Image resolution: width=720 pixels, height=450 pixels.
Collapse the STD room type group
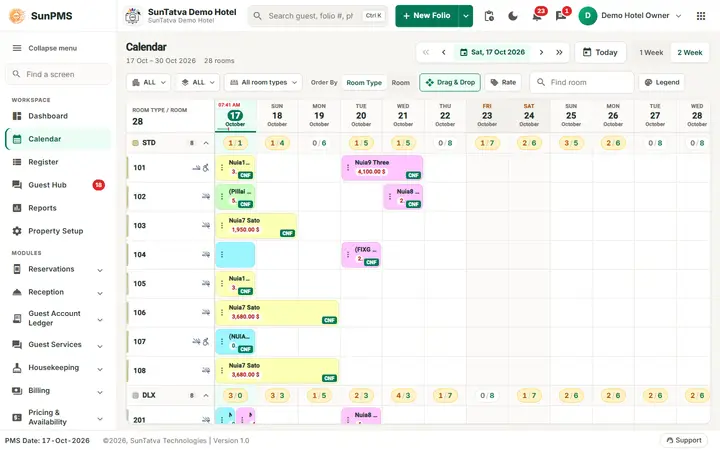pyautogui.click(x=206, y=143)
